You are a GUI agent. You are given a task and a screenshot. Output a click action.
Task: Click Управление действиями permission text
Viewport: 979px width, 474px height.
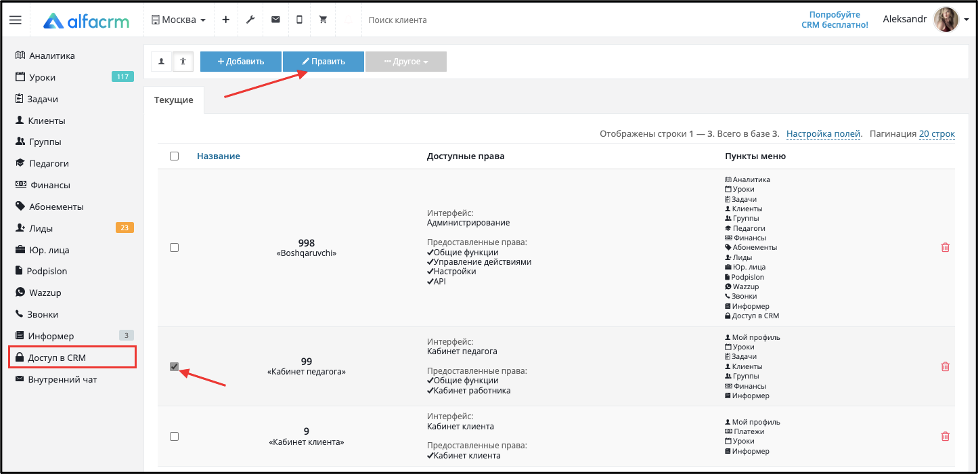tap(483, 262)
